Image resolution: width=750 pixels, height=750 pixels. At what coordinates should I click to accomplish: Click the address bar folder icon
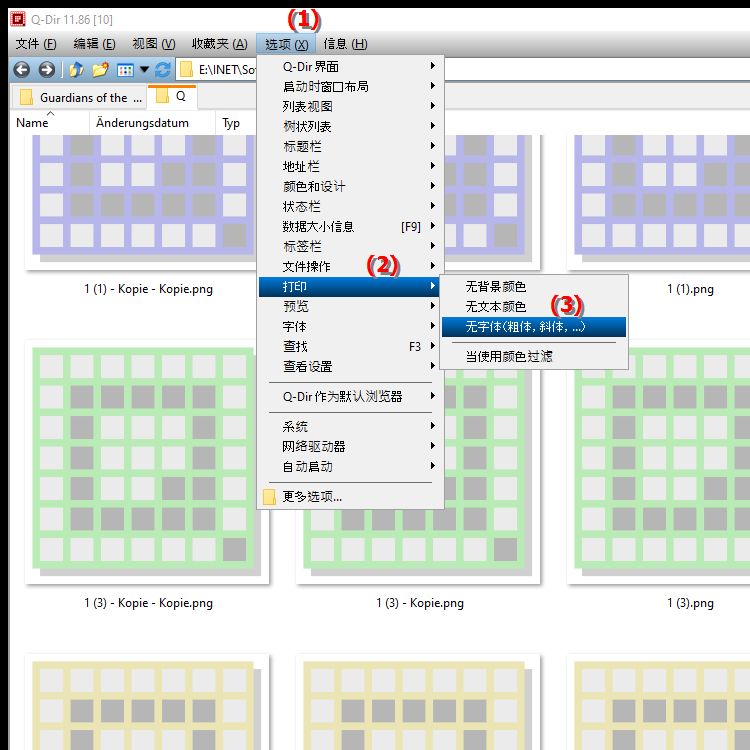tap(186, 70)
